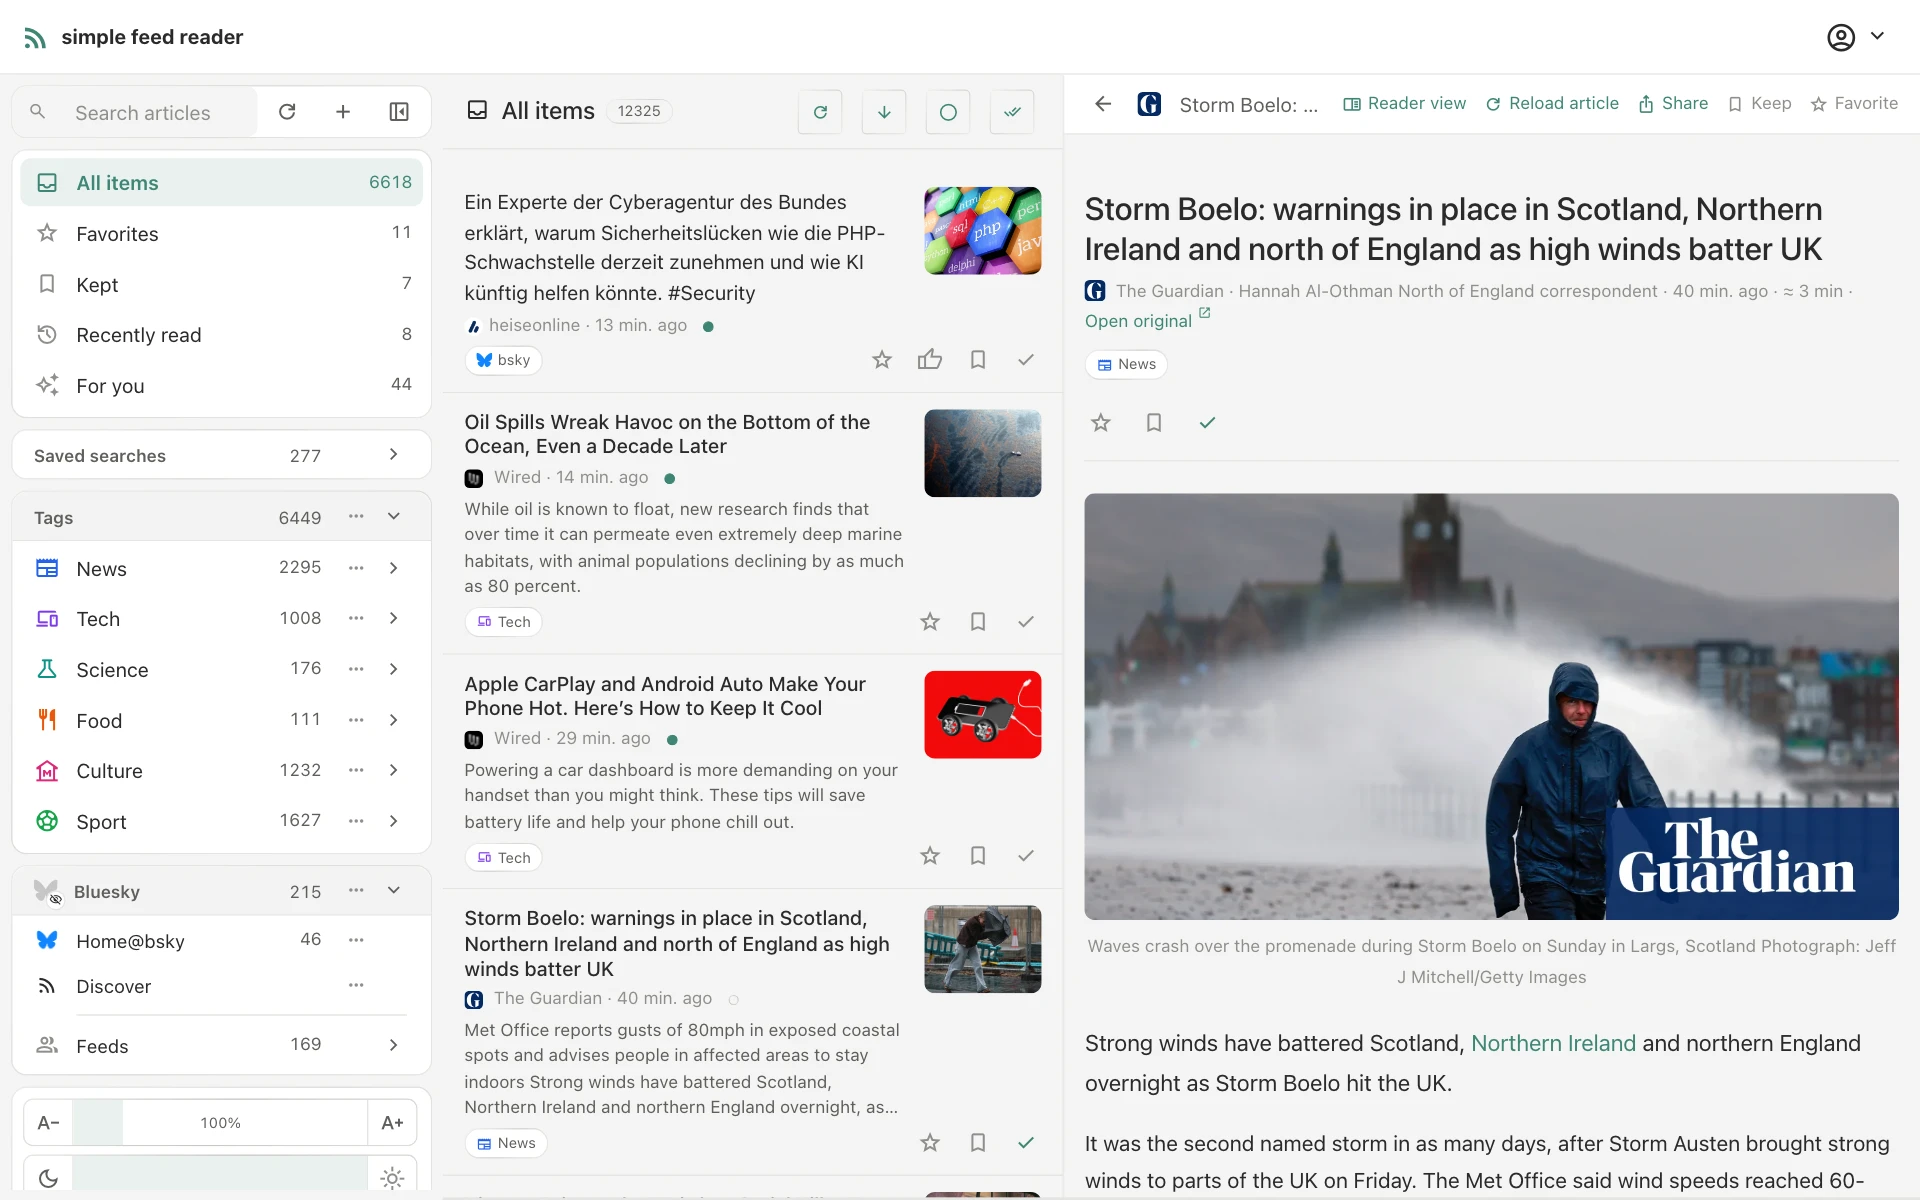Open the Kept list
The image size is (1920, 1200).
point(221,285)
